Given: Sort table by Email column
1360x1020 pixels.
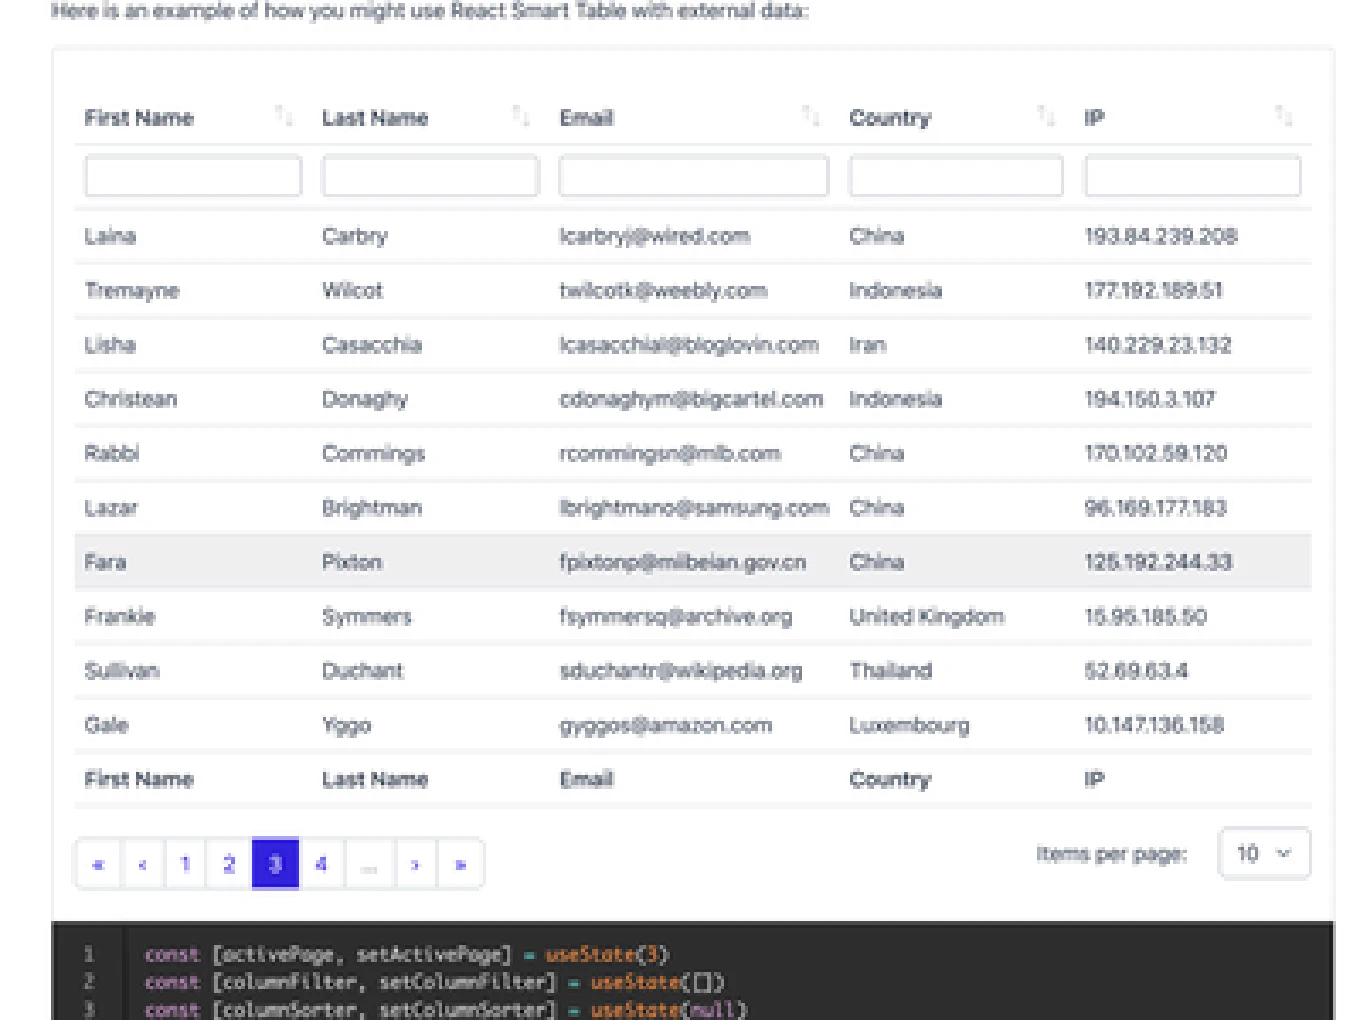Looking at the screenshot, I should pos(811,117).
